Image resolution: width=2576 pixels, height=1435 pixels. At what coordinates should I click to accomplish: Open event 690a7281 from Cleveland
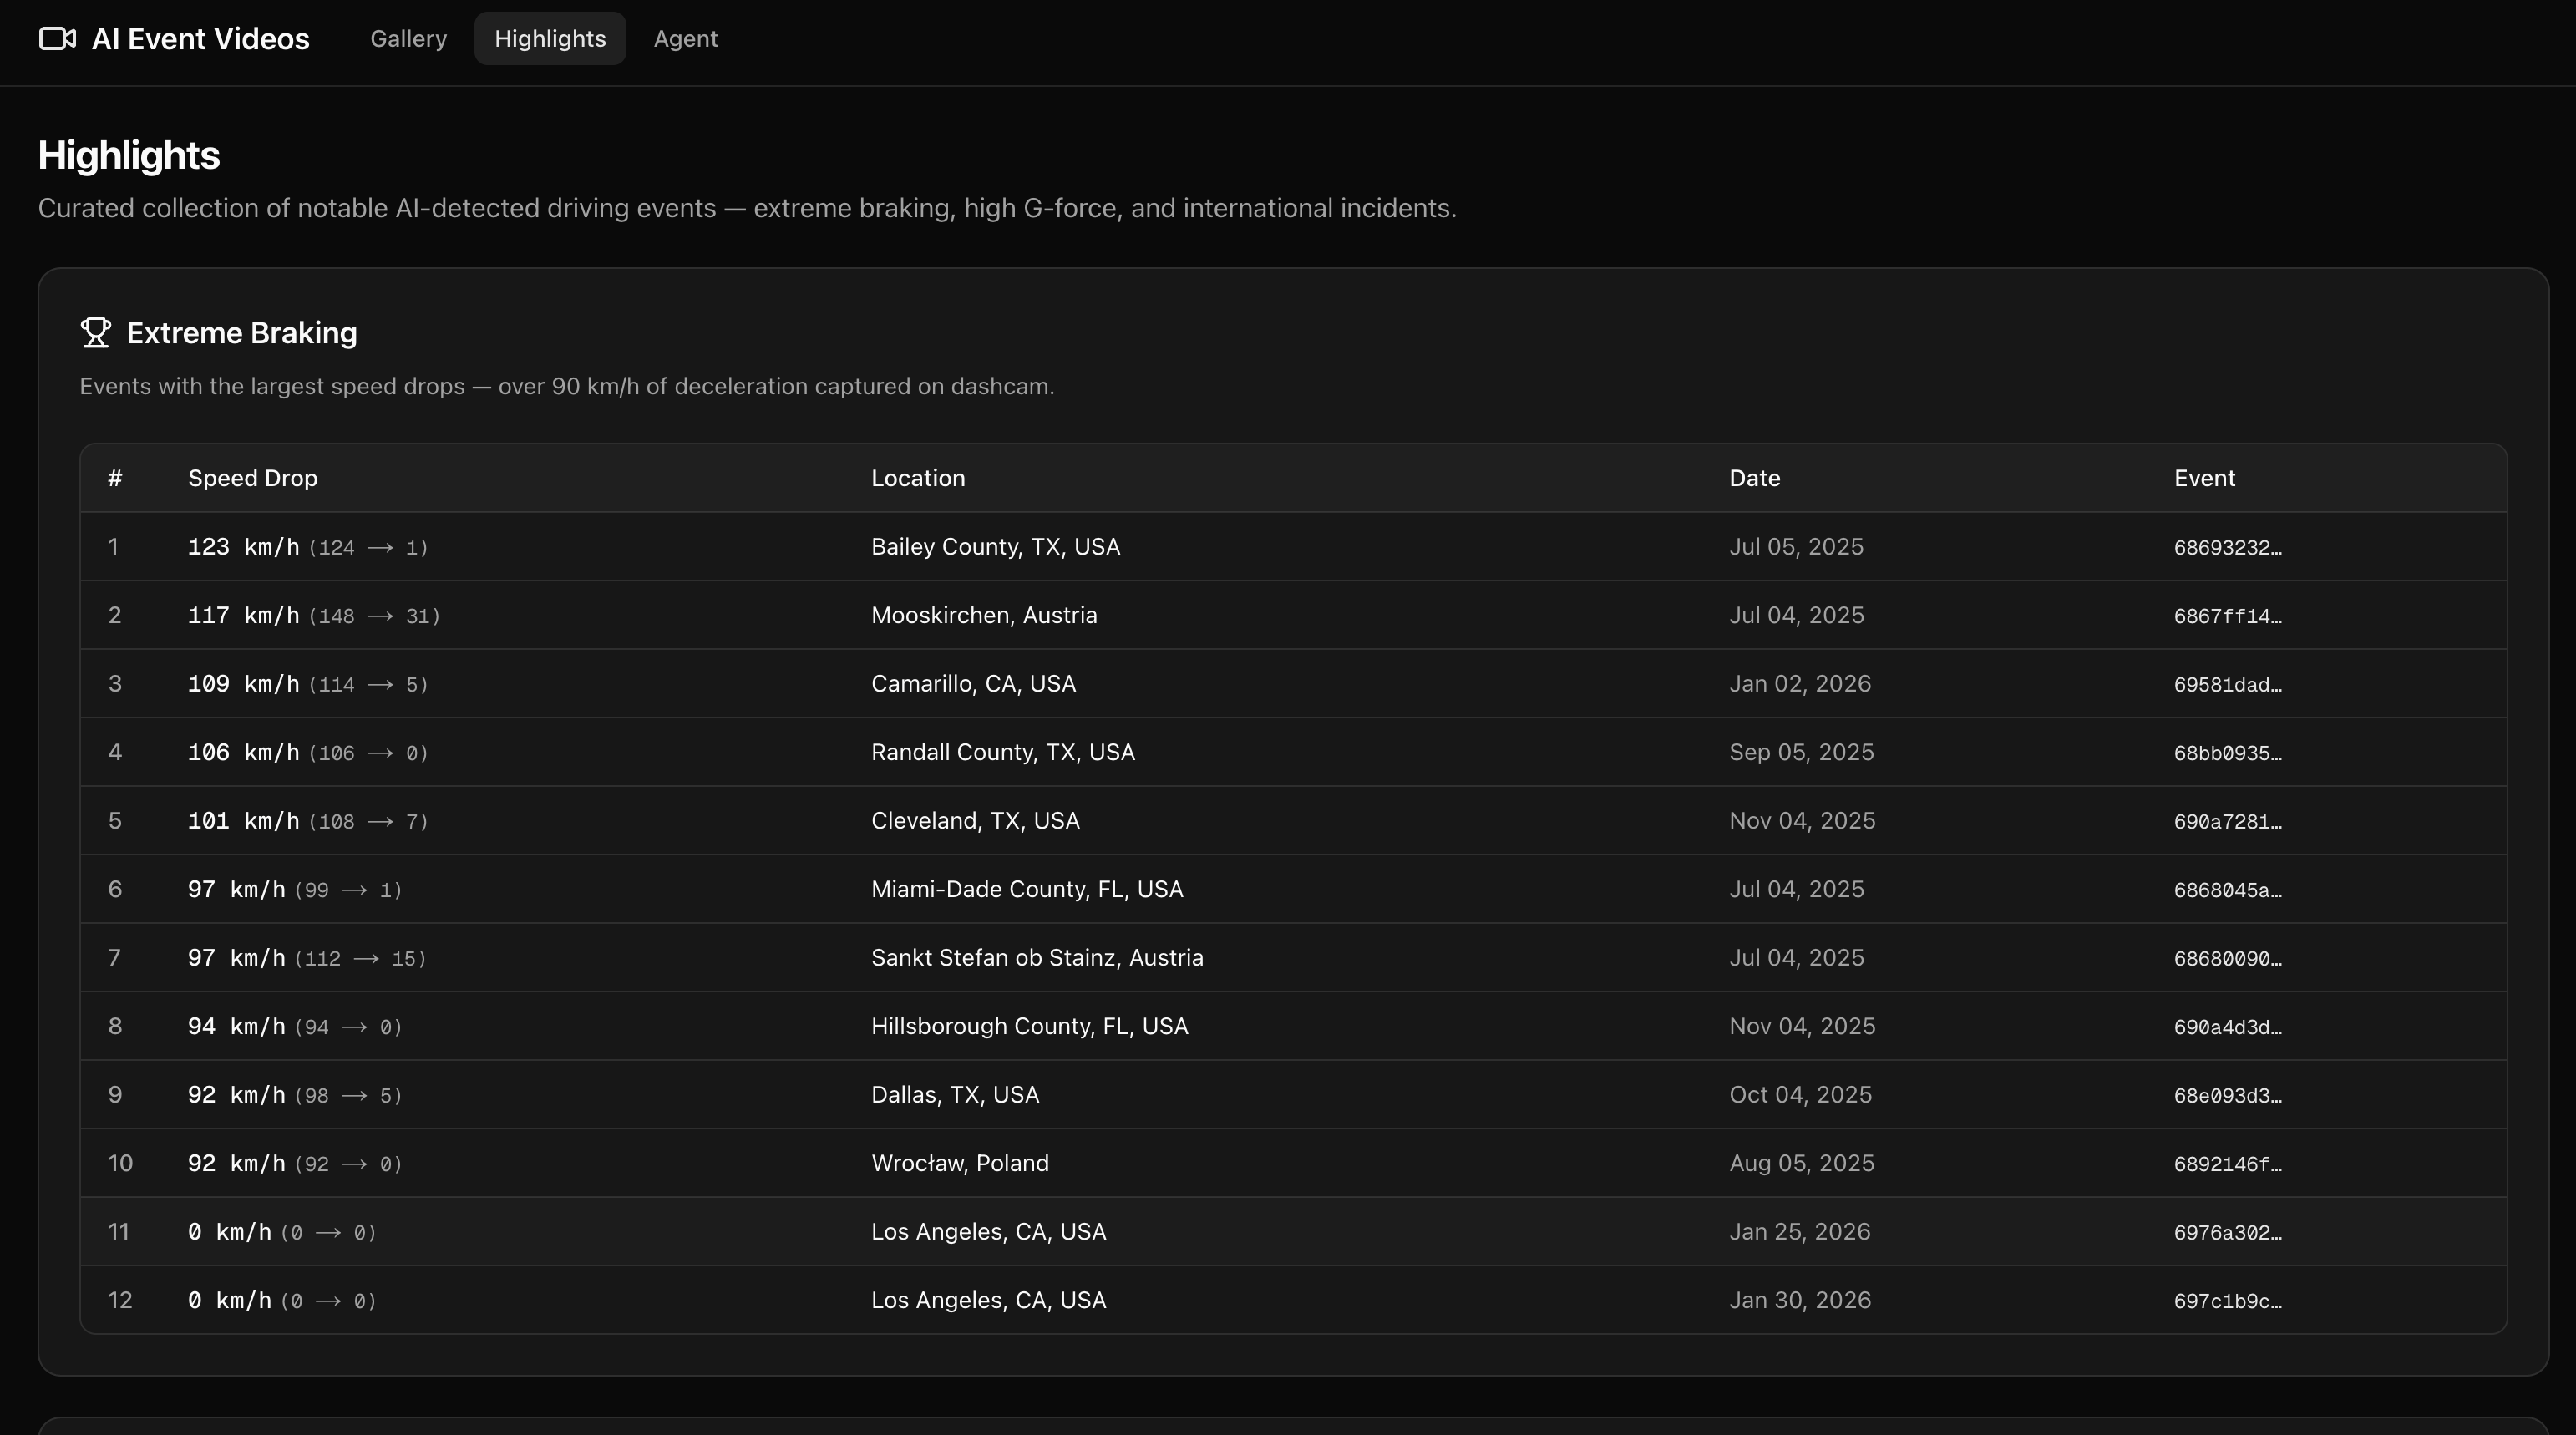(x=2227, y=822)
